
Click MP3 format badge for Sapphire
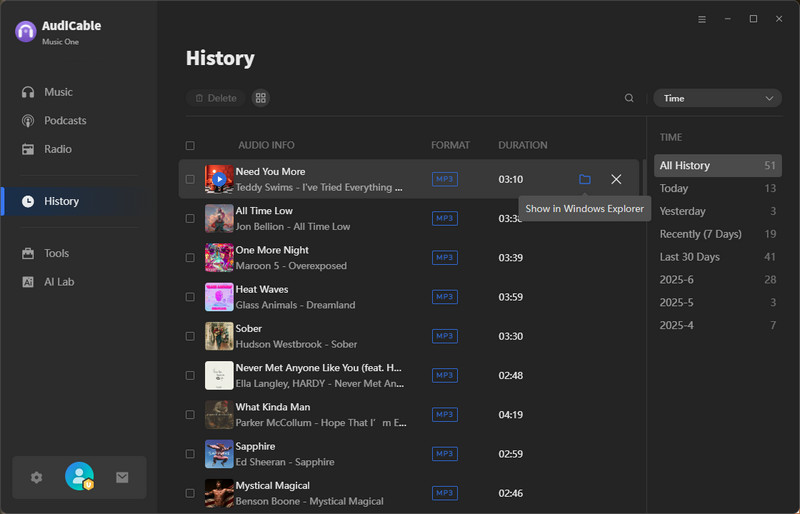[444, 454]
